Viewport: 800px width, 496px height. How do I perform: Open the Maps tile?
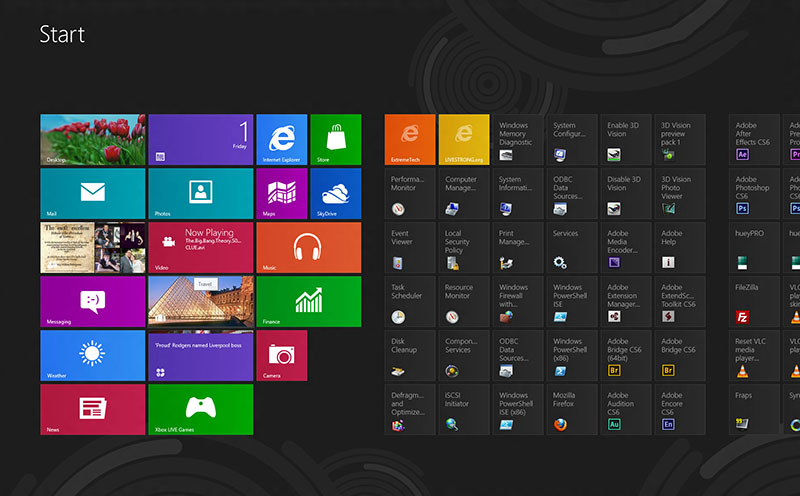click(x=282, y=193)
